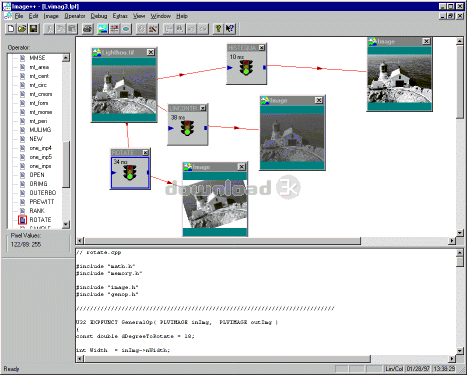The image size is (467, 375).
Task: Click the rotated lighthouse image thumbnail
Action: tap(215, 204)
